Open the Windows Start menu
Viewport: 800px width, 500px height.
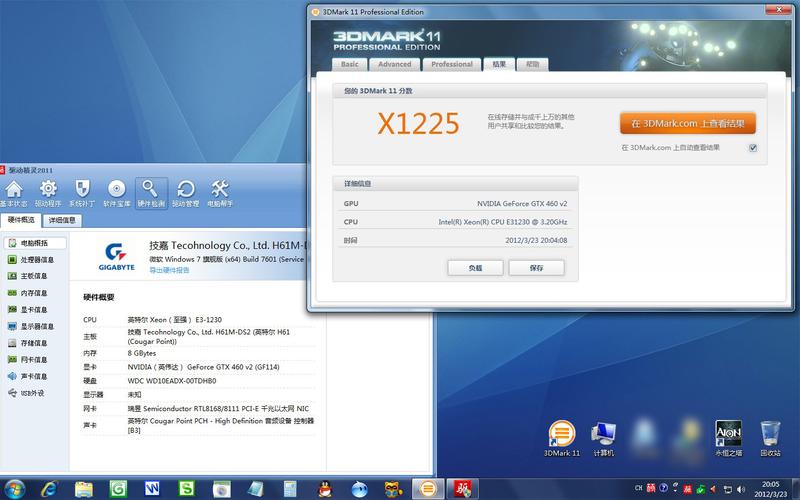coord(14,489)
